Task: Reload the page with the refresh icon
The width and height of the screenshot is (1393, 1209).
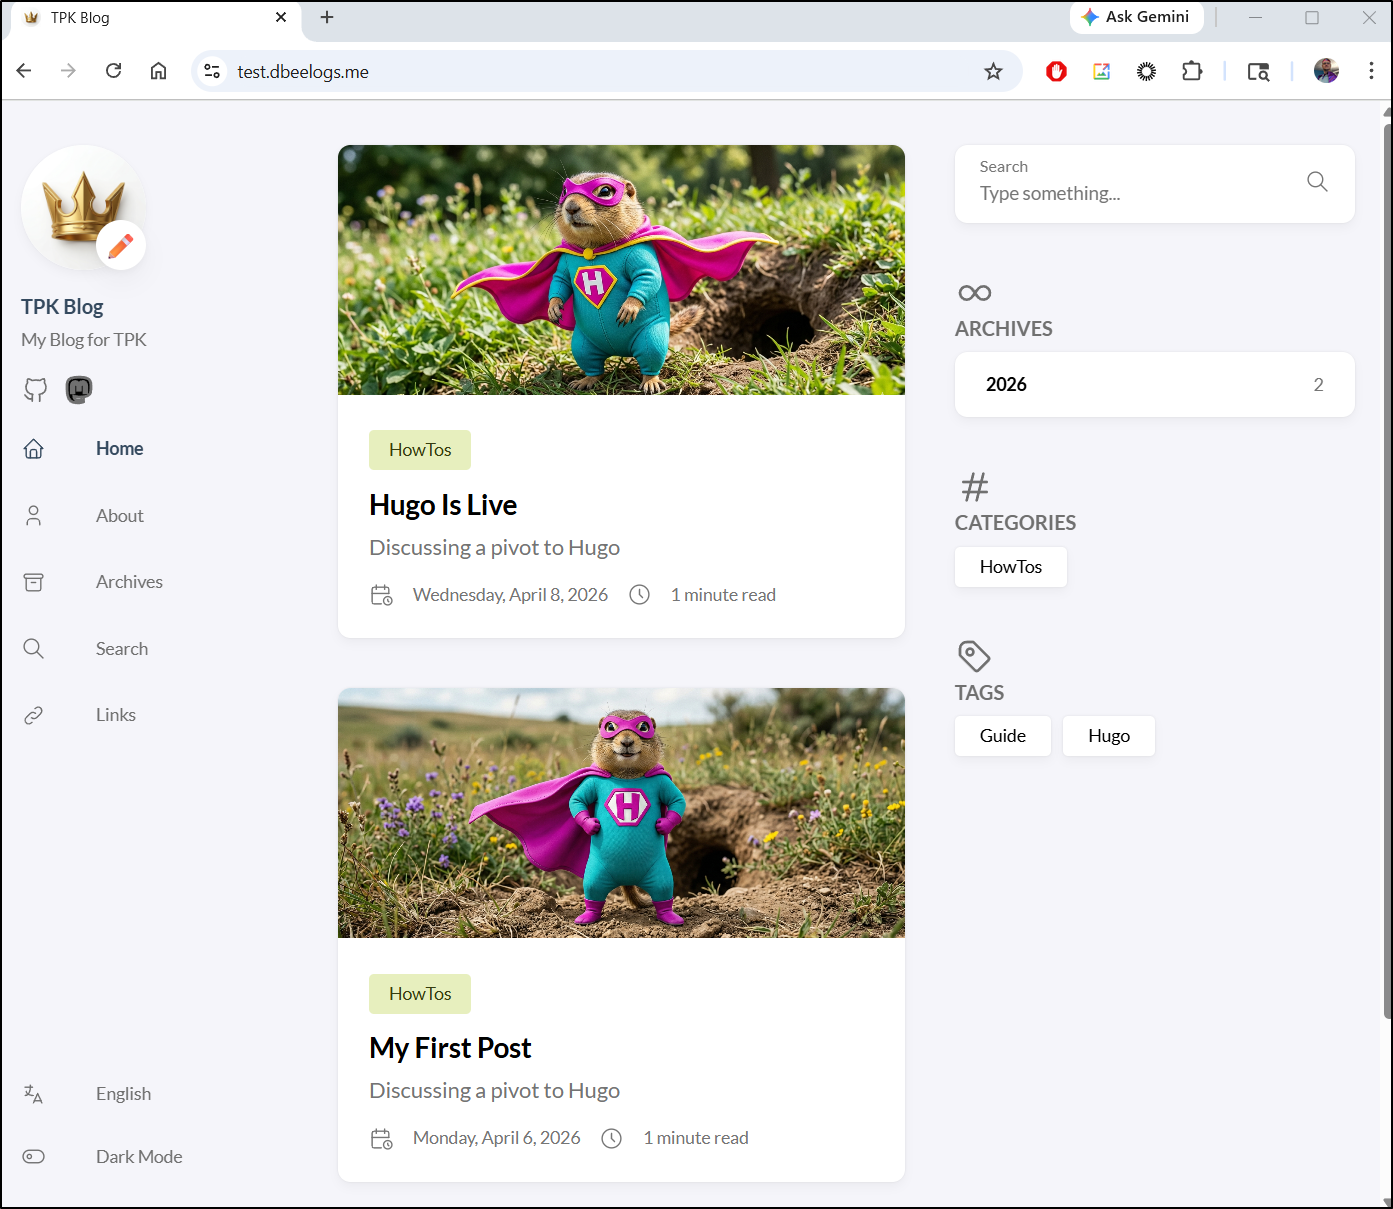Action: click(114, 71)
